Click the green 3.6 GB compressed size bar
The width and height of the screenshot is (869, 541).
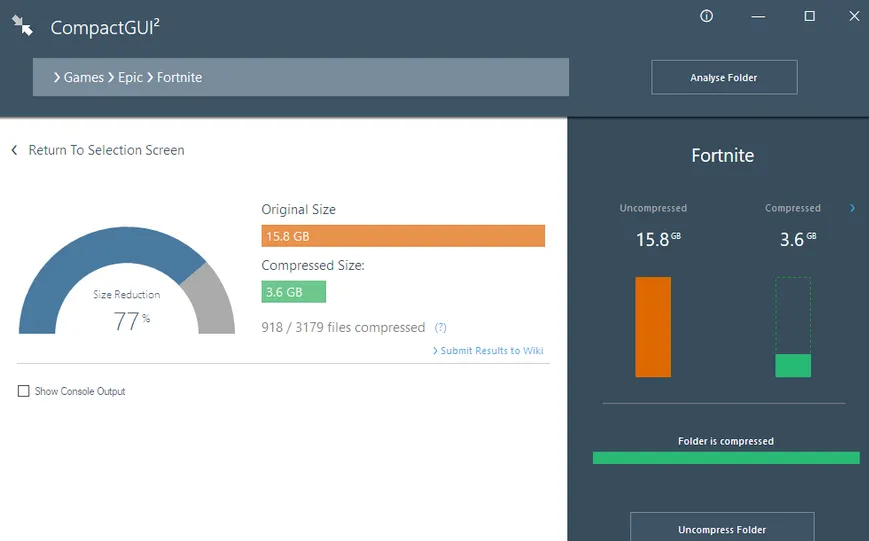coord(293,292)
